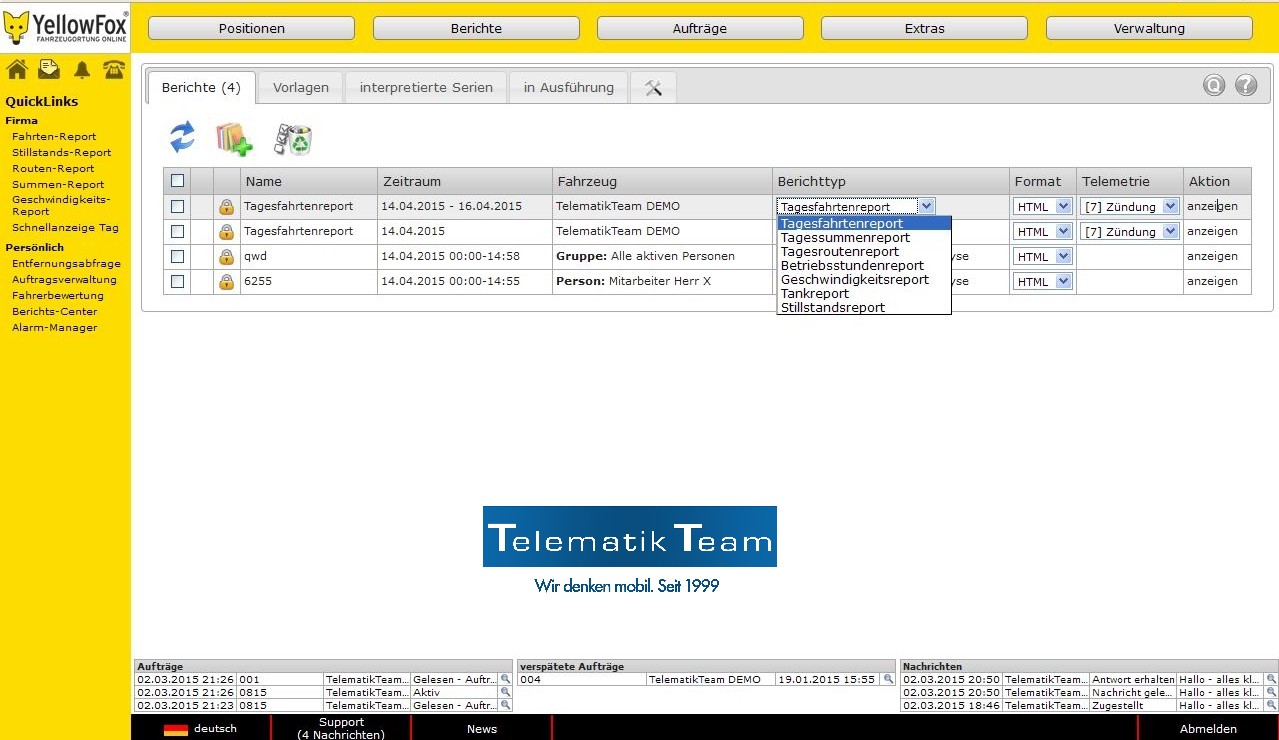
Task: Open the Entfernungsabfrage quick link
Action: pos(66,264)
